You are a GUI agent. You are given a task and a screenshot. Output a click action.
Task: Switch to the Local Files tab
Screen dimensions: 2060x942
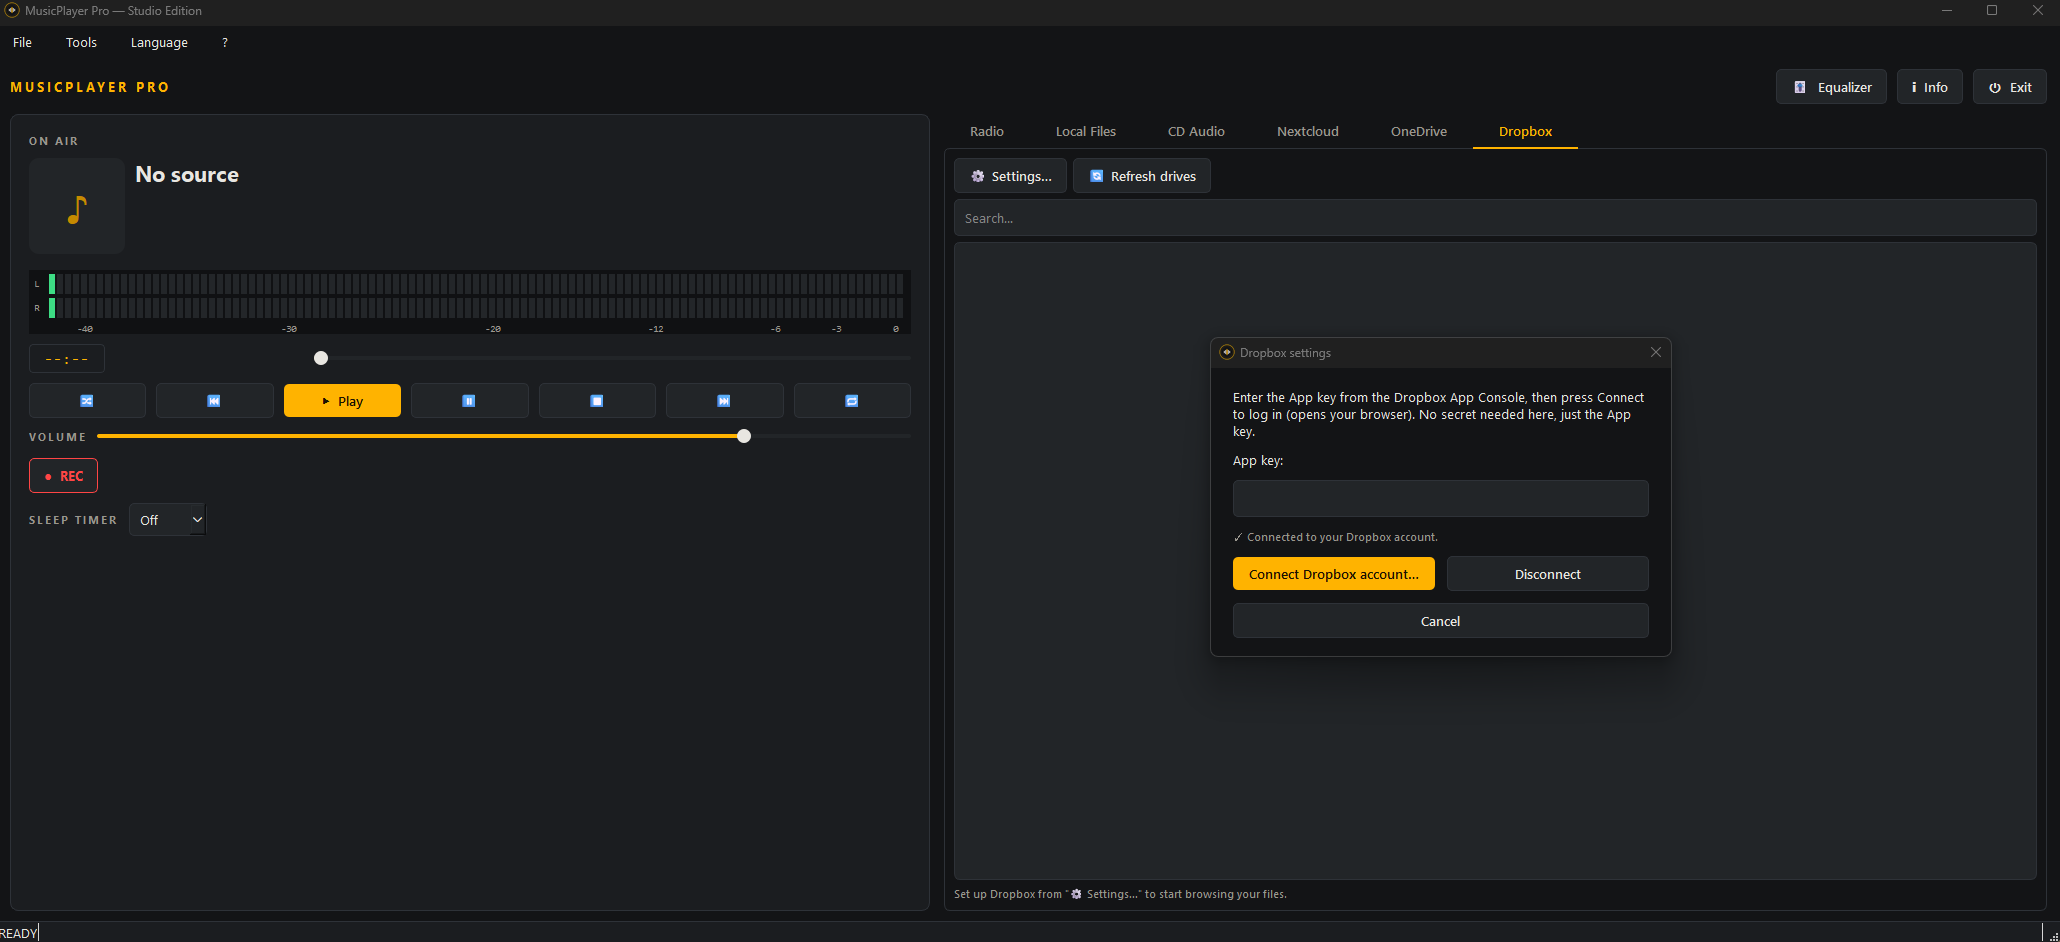pyautogui.click(x=1086, y=132)
